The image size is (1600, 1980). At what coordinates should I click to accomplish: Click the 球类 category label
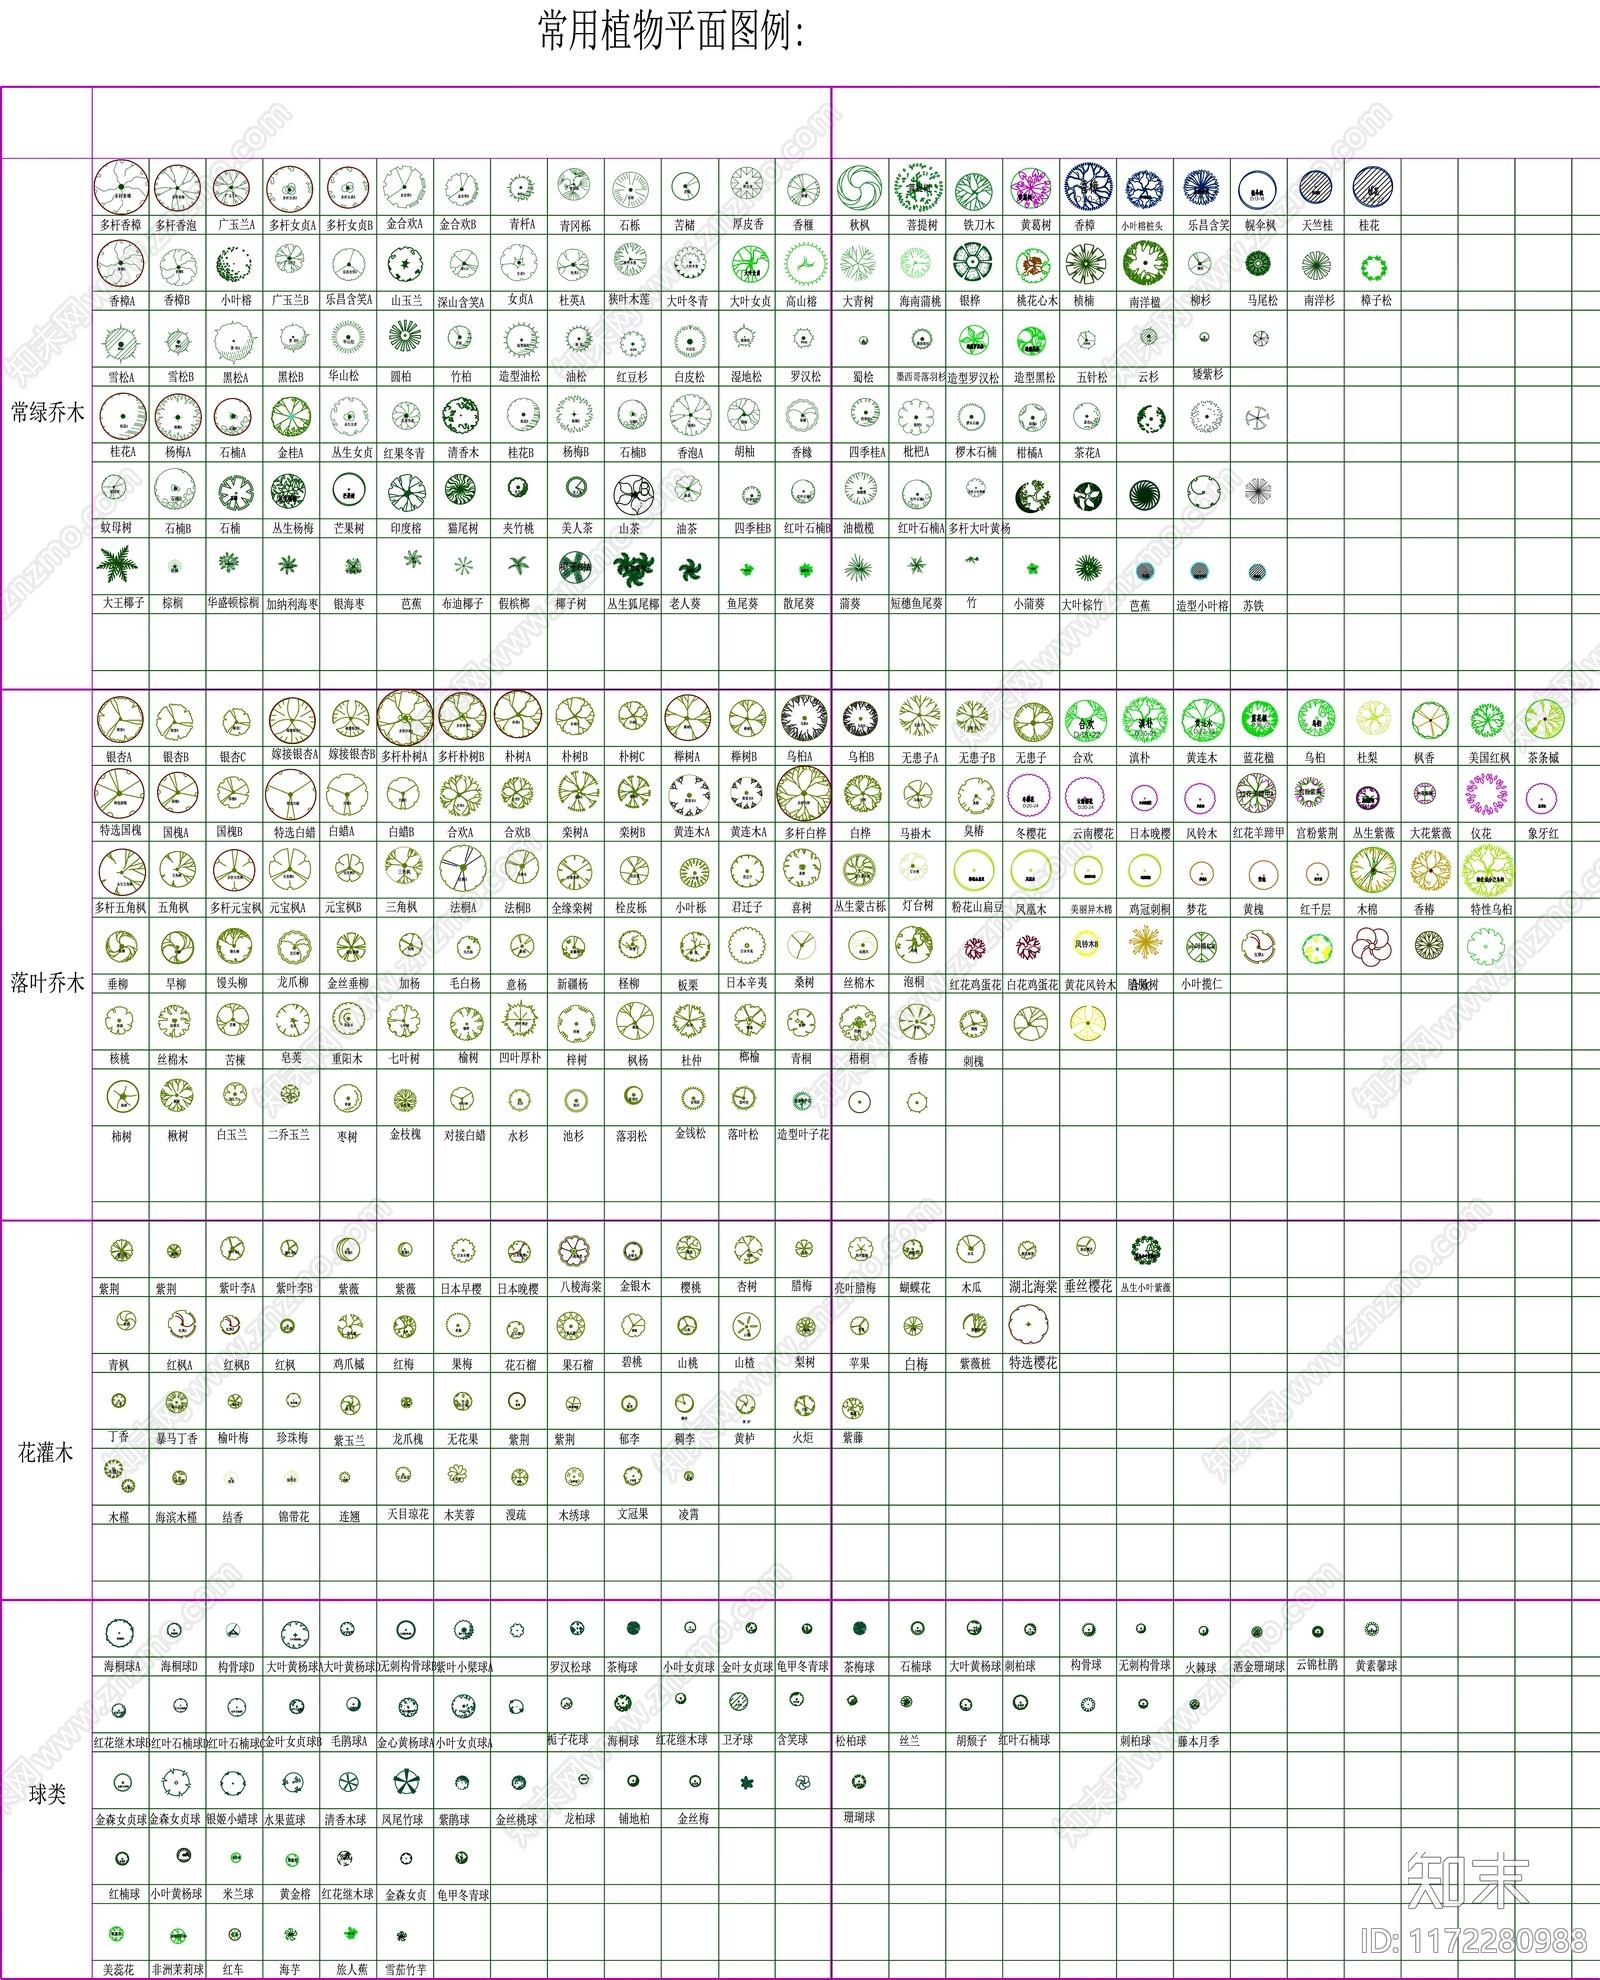pos(47,1794)
